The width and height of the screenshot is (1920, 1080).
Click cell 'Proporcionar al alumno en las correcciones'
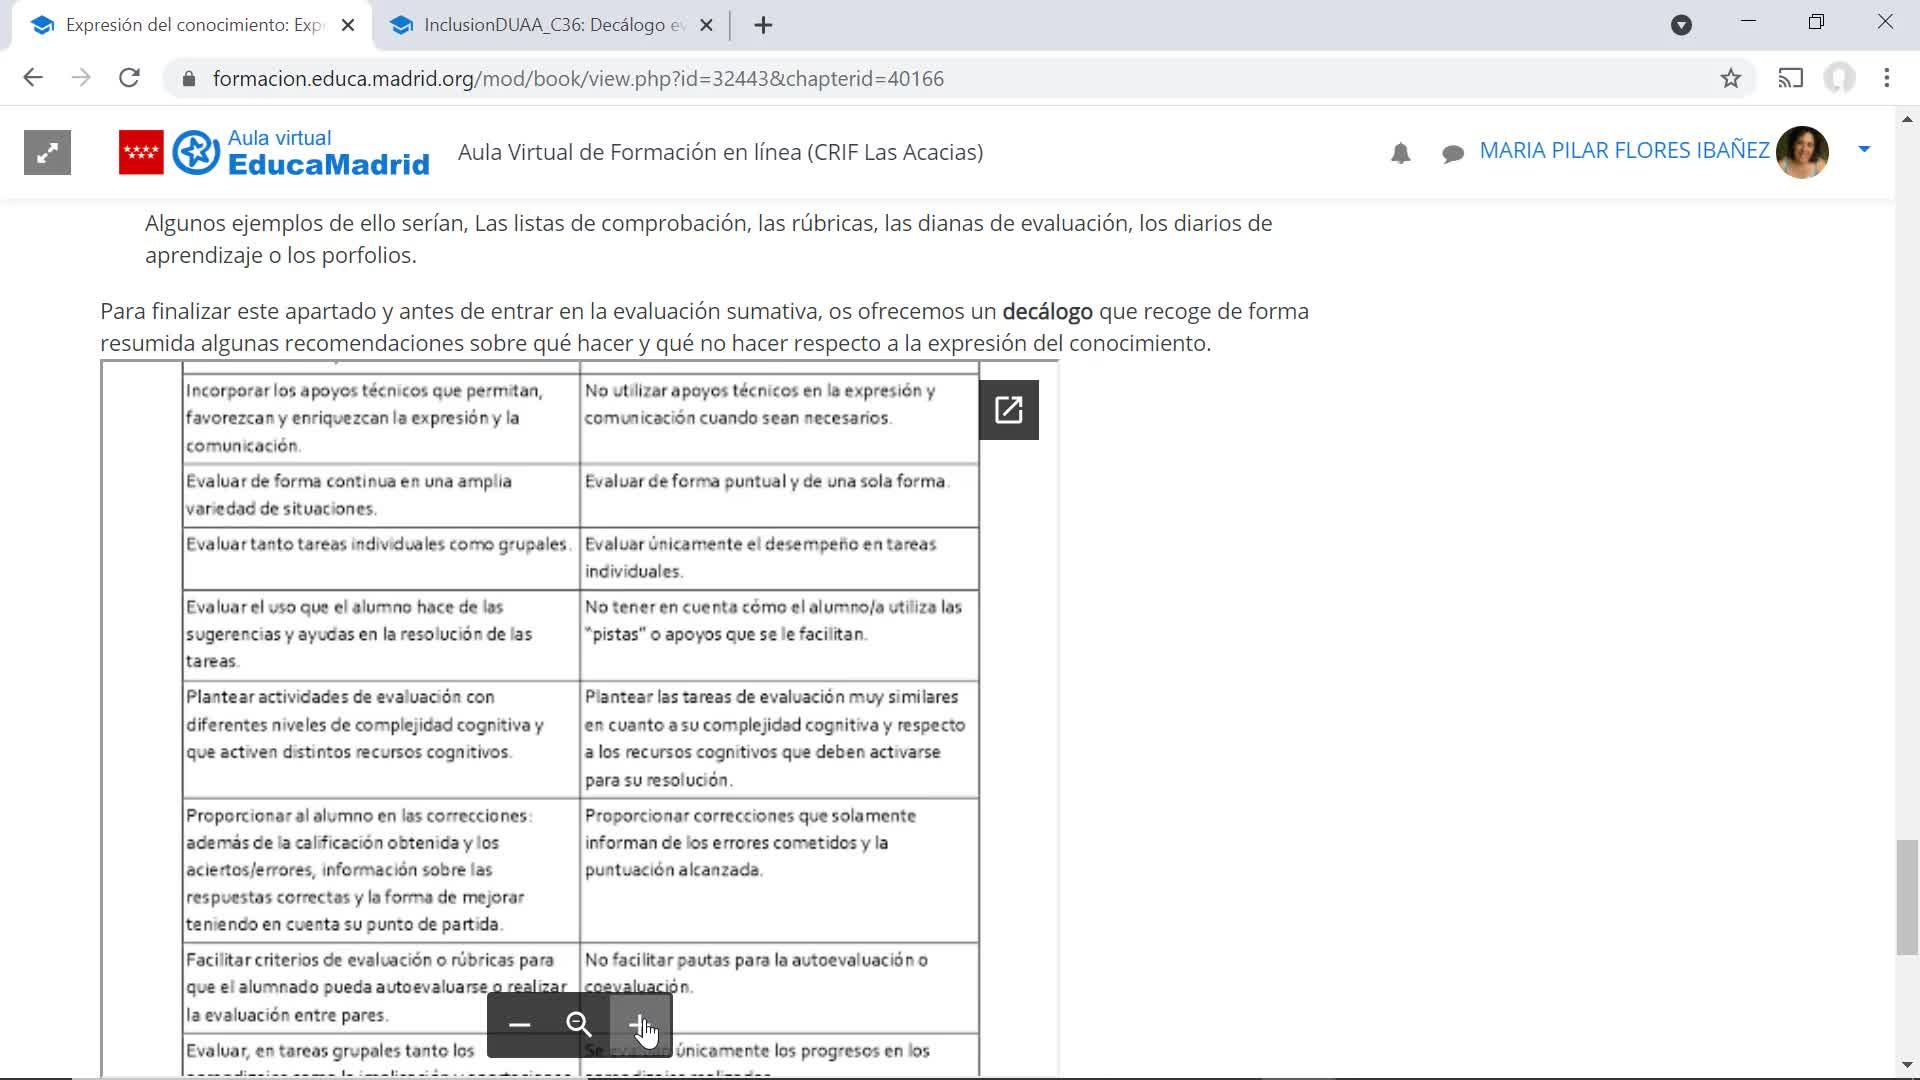[x=381, y=870]
